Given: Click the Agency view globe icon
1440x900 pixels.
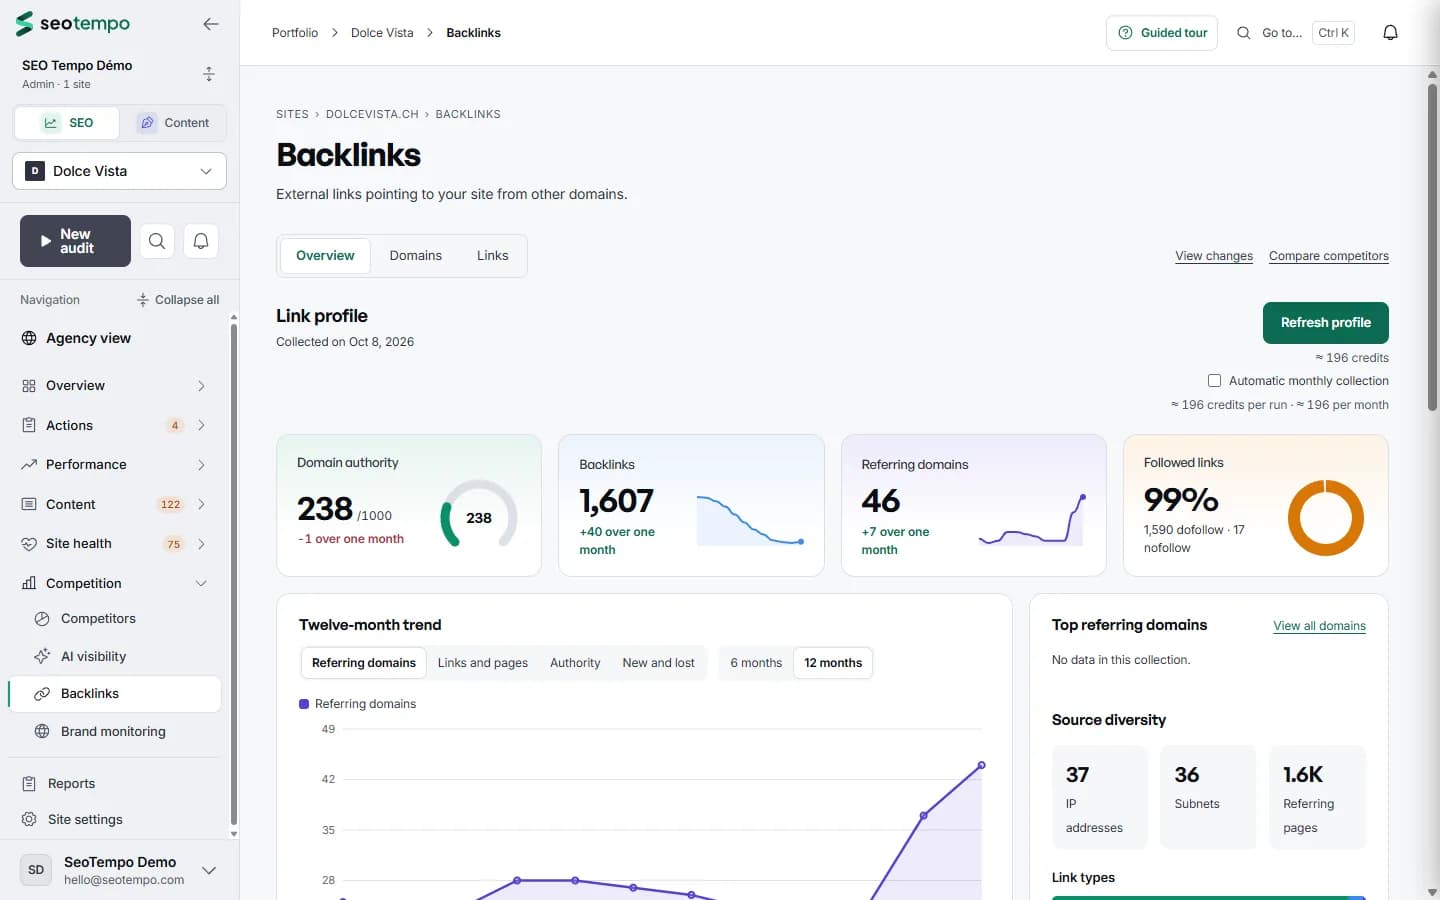Looking at the screenshot, I should (29, 338).
